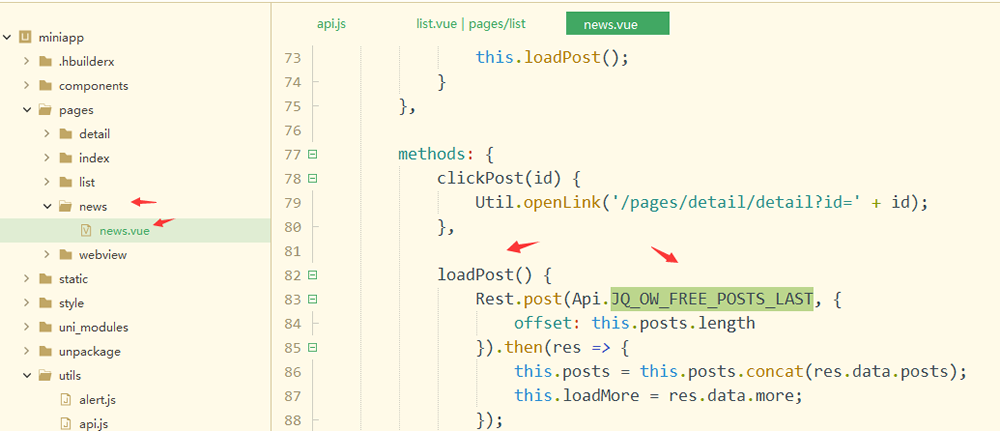This screenshot has height=431, width=1000.
Task: Click the highlighted JQ_OW_FREE_POSTS_LAST text
Action: point(712,299)
